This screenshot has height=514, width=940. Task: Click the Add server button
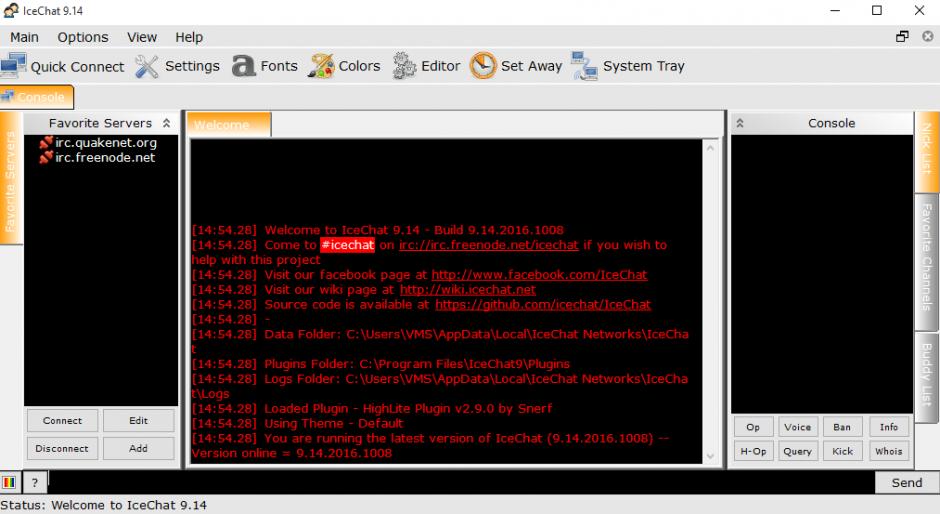click(x=138, y=448)
